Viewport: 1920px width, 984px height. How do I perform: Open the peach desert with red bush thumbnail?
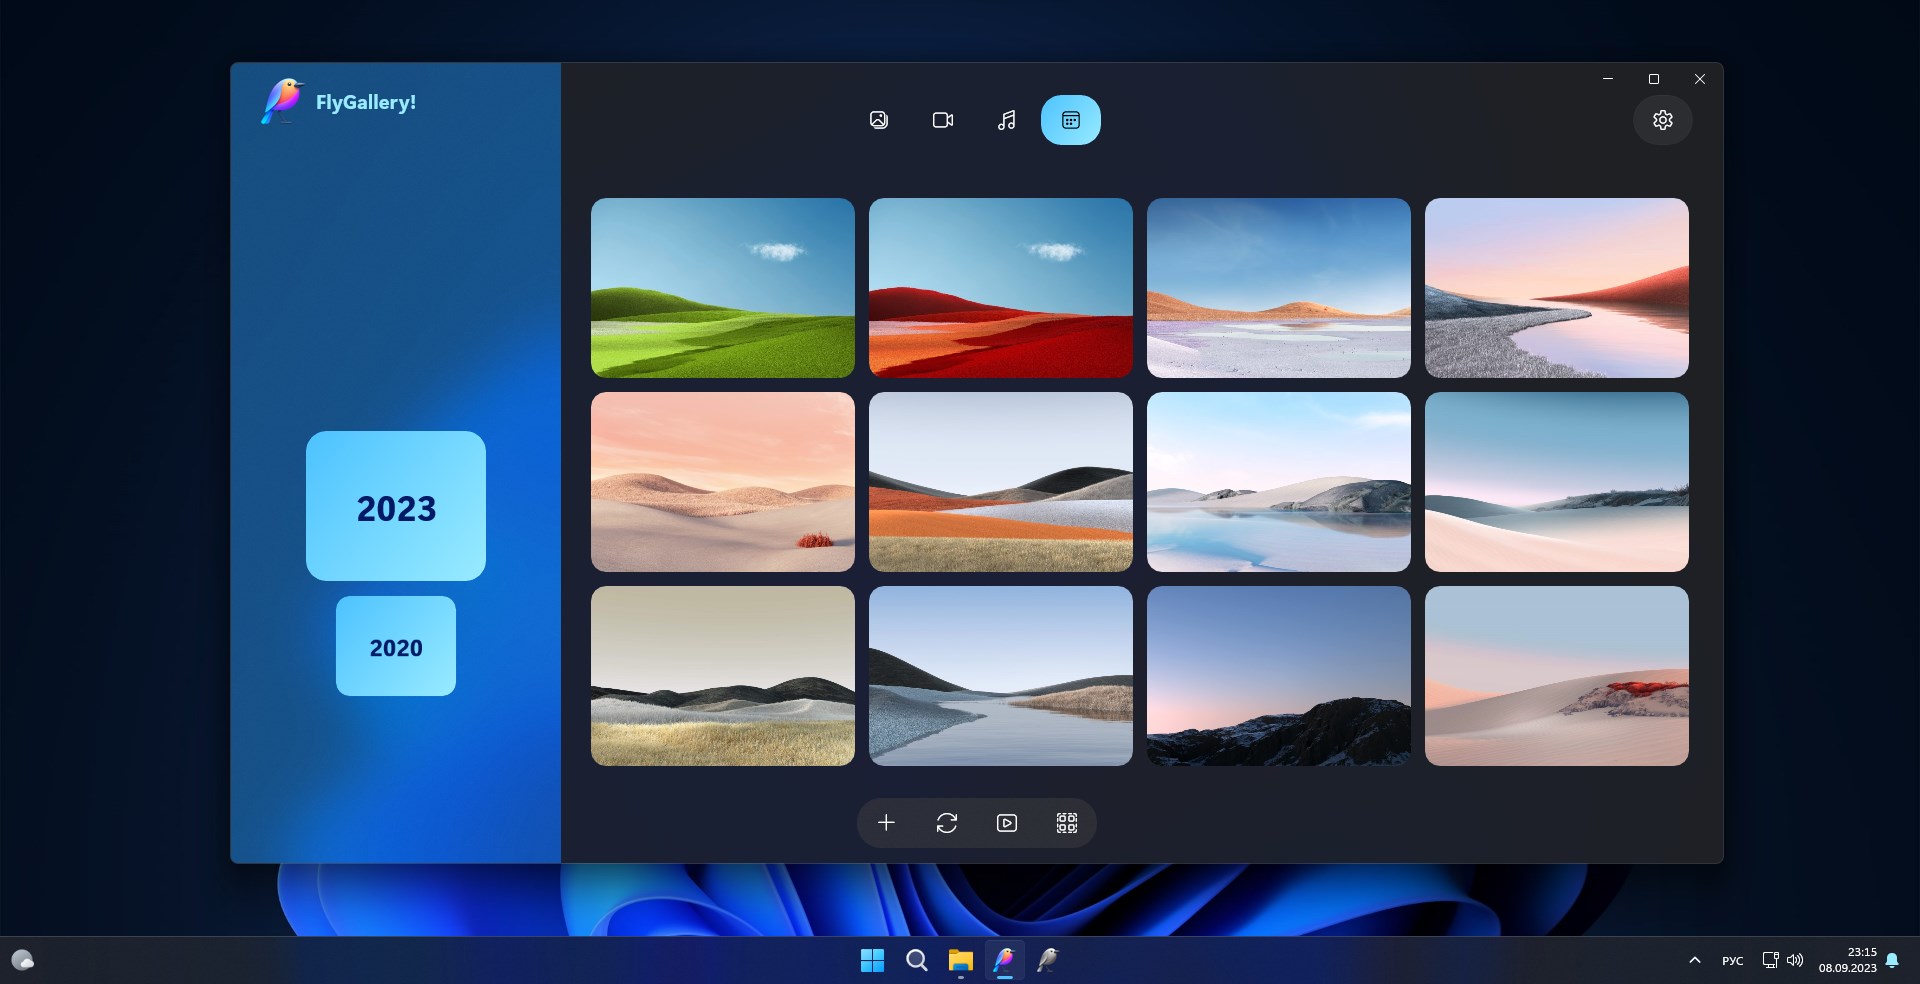click(723, 482)
